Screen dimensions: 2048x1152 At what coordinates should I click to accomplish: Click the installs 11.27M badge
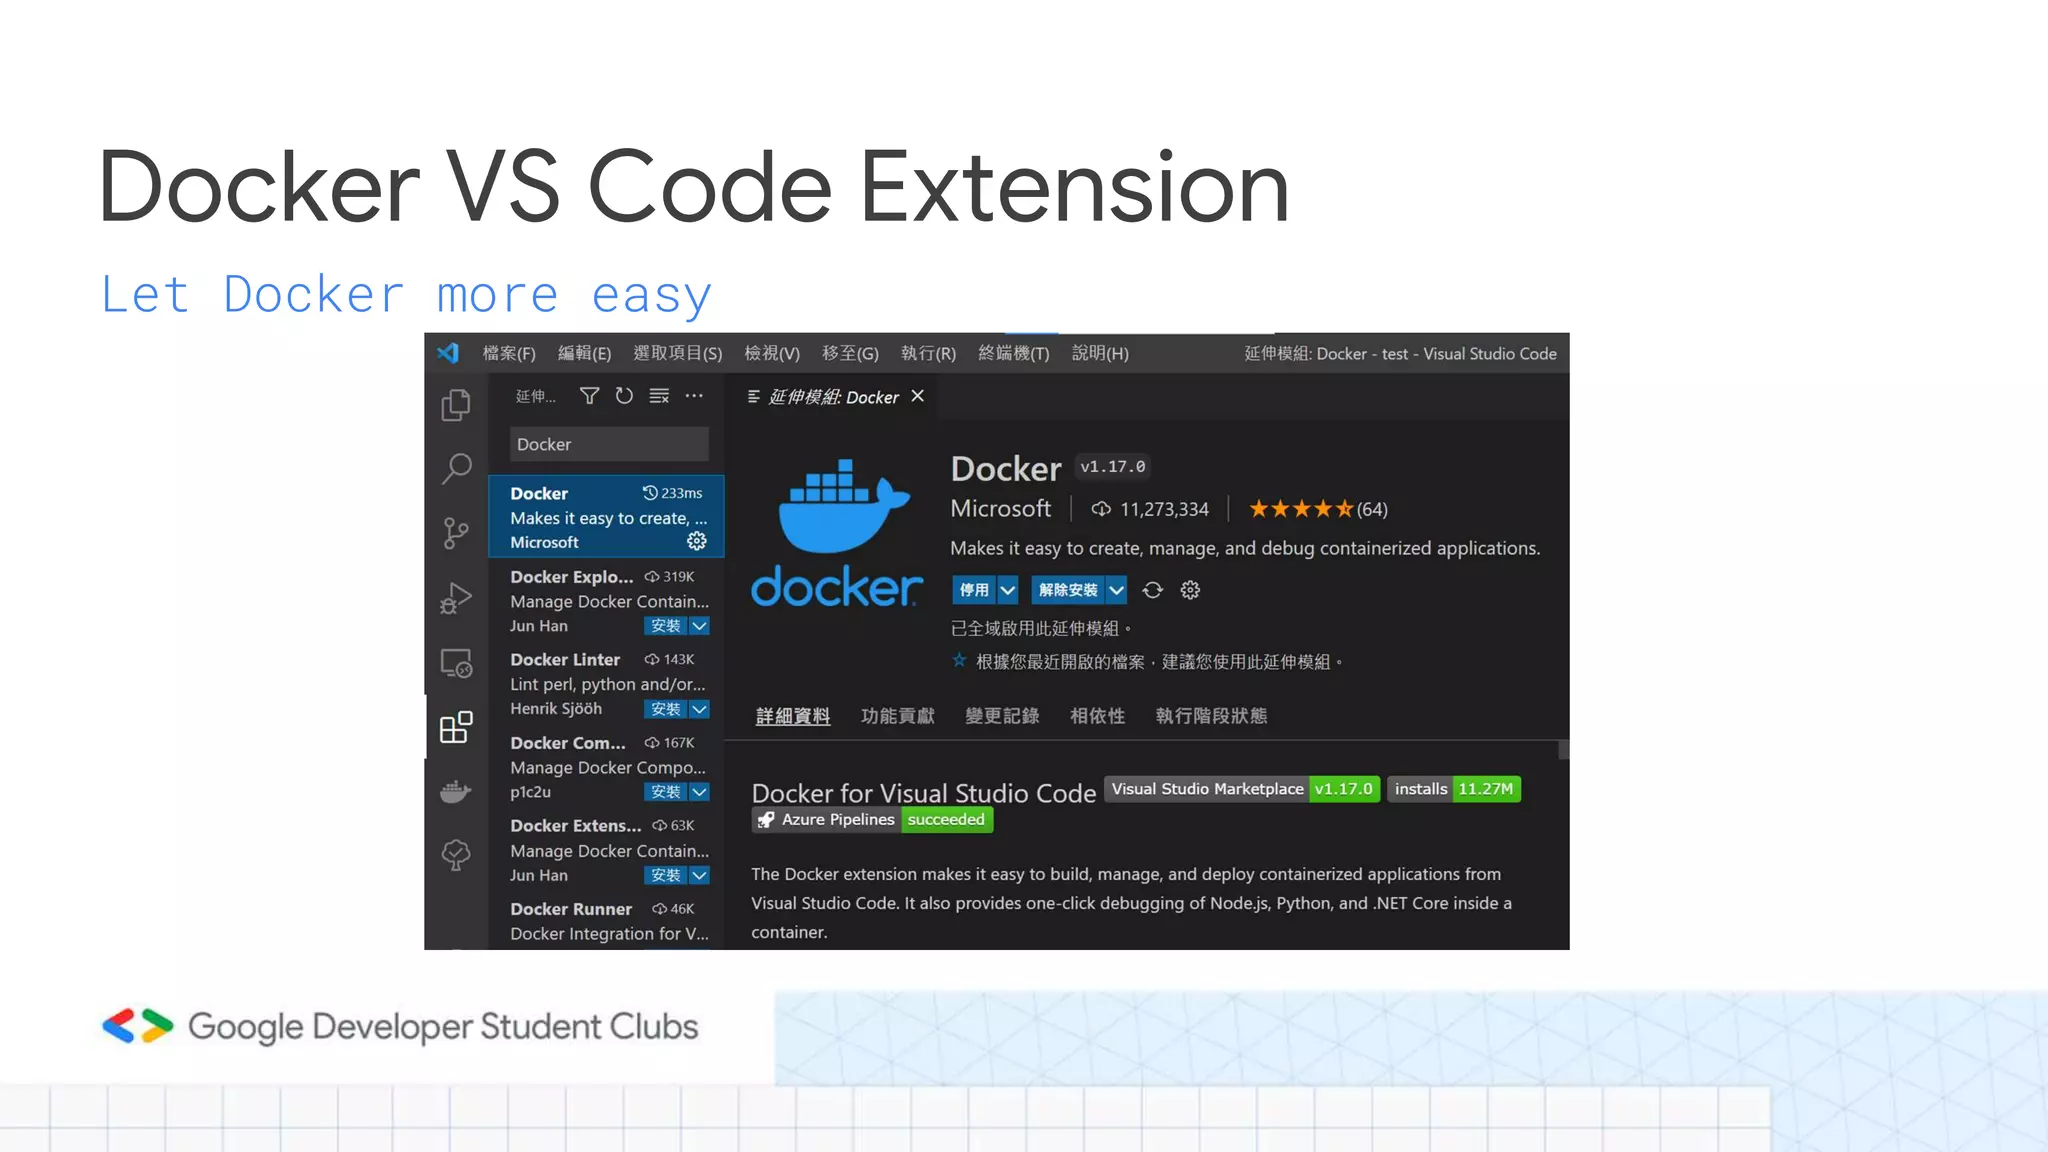[x=1454, y=789]
